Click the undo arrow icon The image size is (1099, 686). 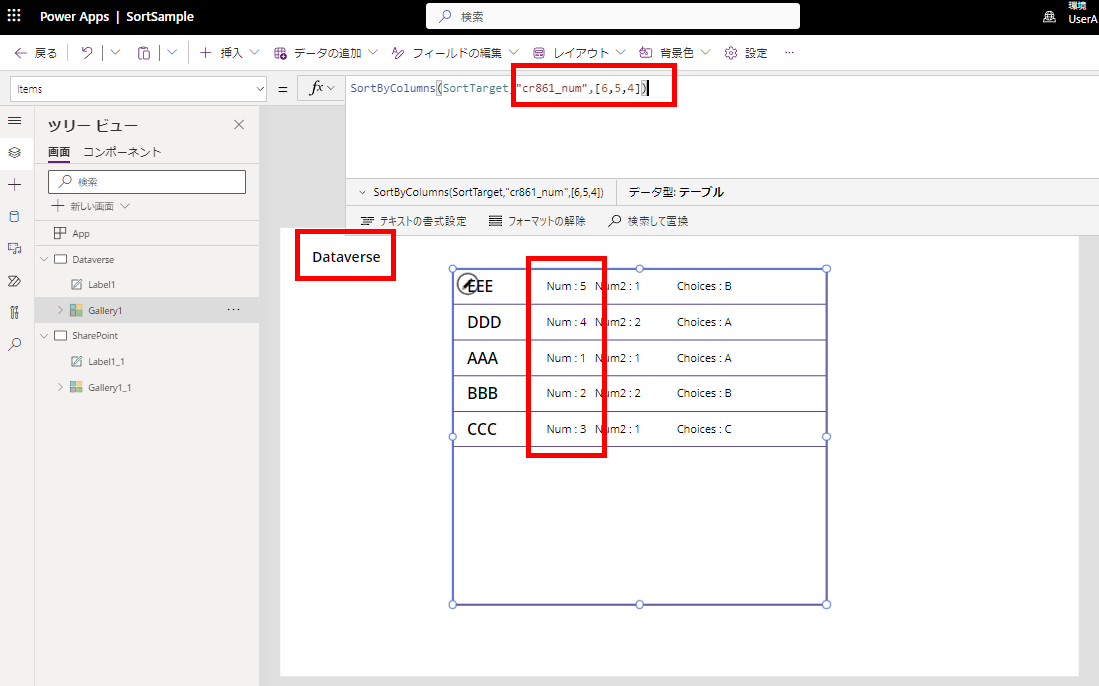[86, 53]
